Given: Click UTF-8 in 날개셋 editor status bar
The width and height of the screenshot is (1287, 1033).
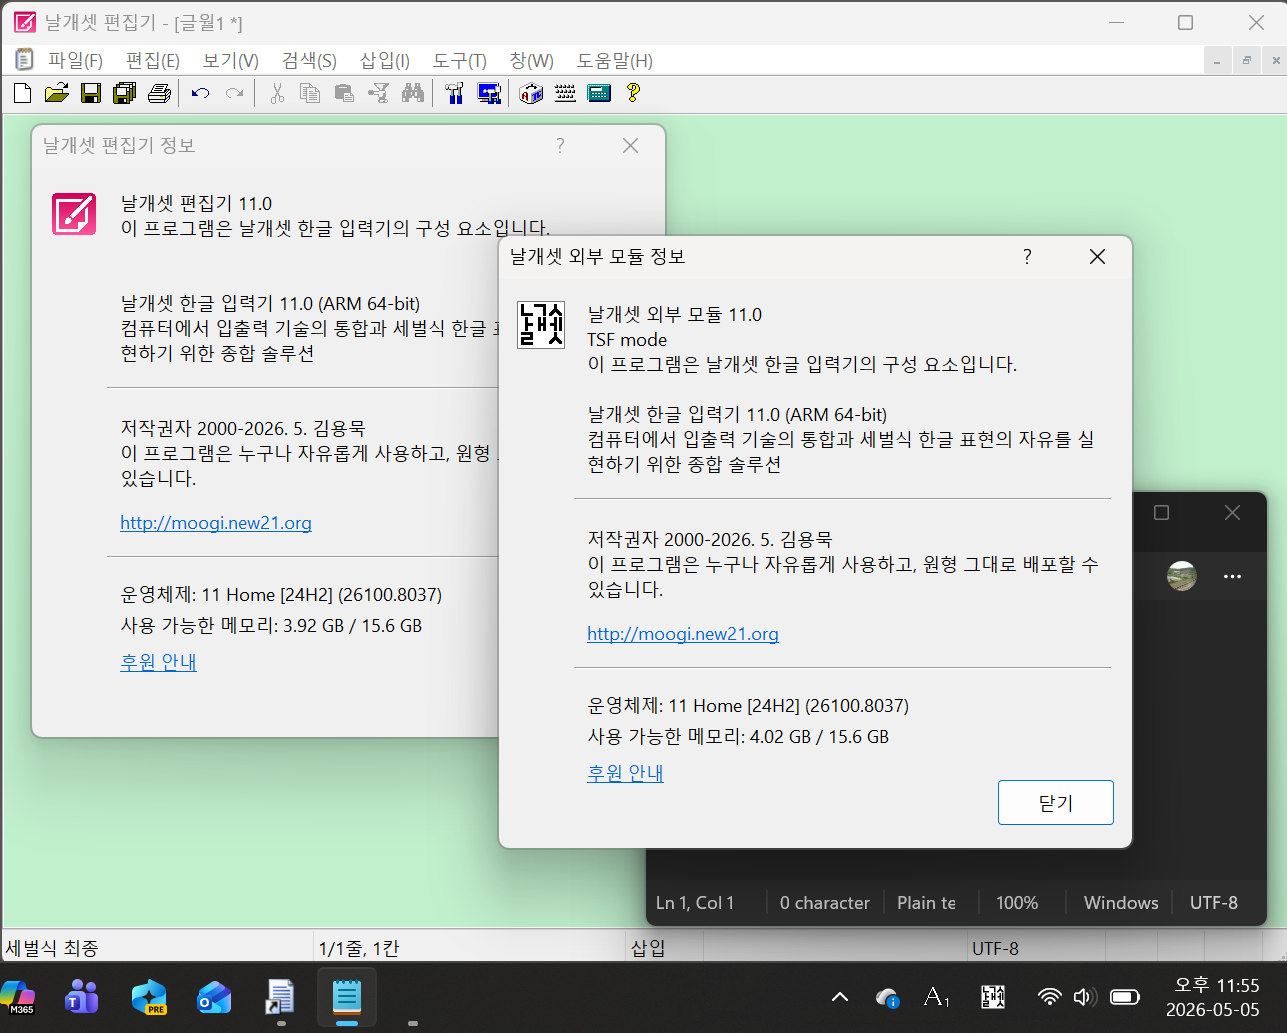Looking at the screenshot, I should 995,948.
